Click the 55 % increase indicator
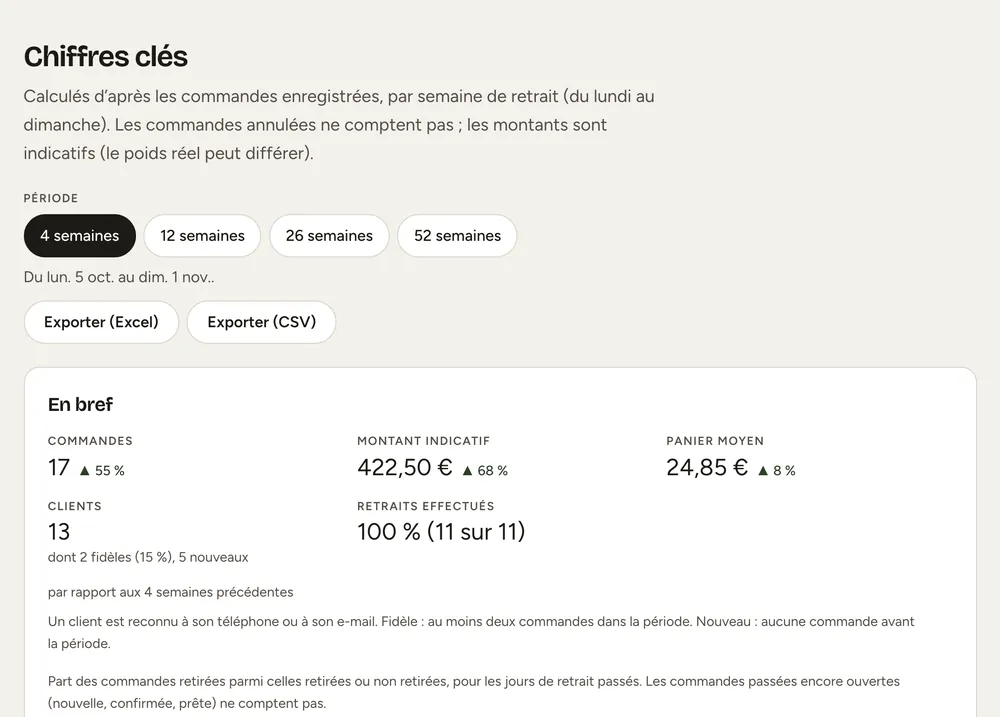The image size is (1000, 717). [102, 471]
